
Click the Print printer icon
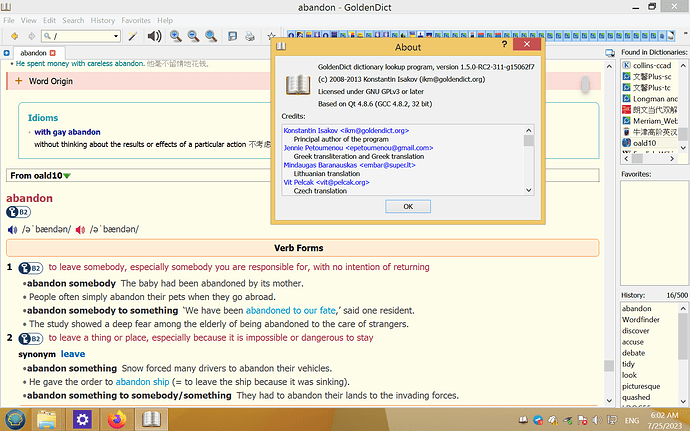[250, 36]
